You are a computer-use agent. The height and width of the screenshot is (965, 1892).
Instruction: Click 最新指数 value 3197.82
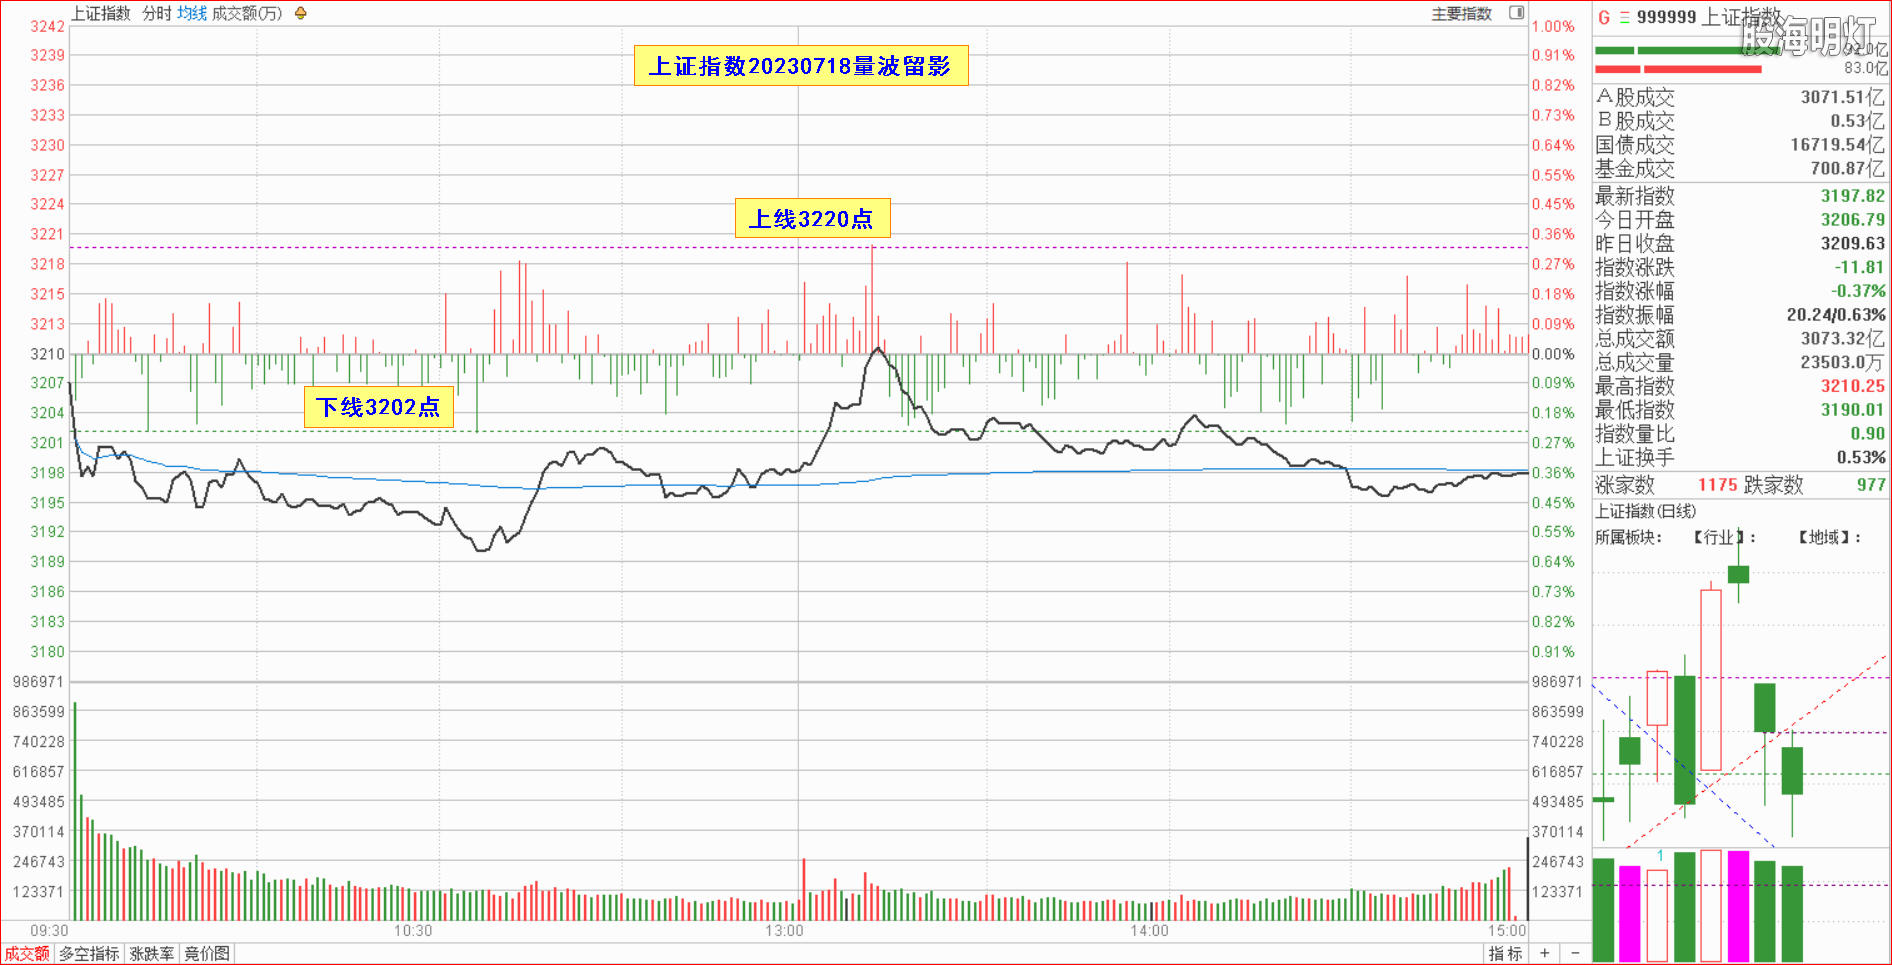(x=1852, y=196)
